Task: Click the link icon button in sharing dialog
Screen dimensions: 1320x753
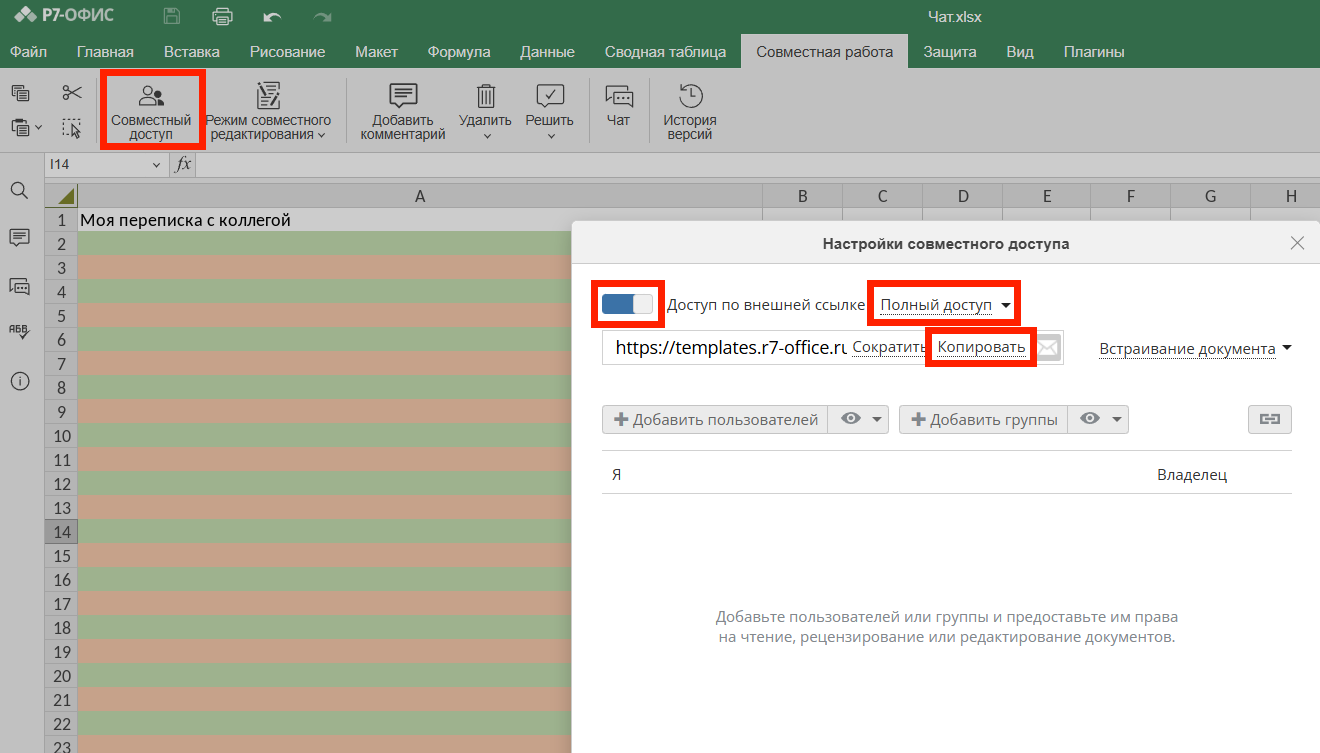Action: [x=1270, y=420]
